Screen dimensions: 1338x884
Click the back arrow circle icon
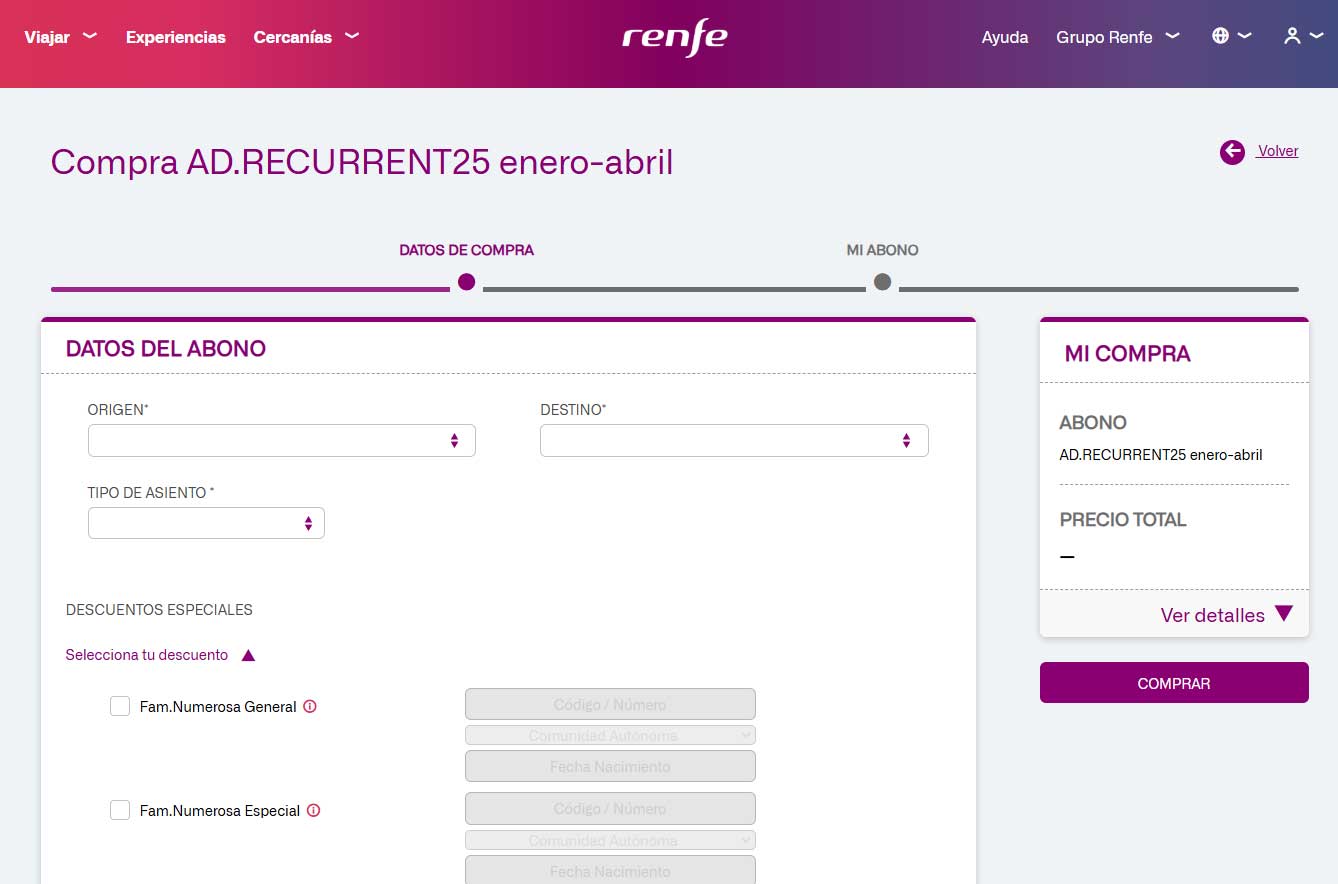pyautogui.click(x=1232, y=152)
